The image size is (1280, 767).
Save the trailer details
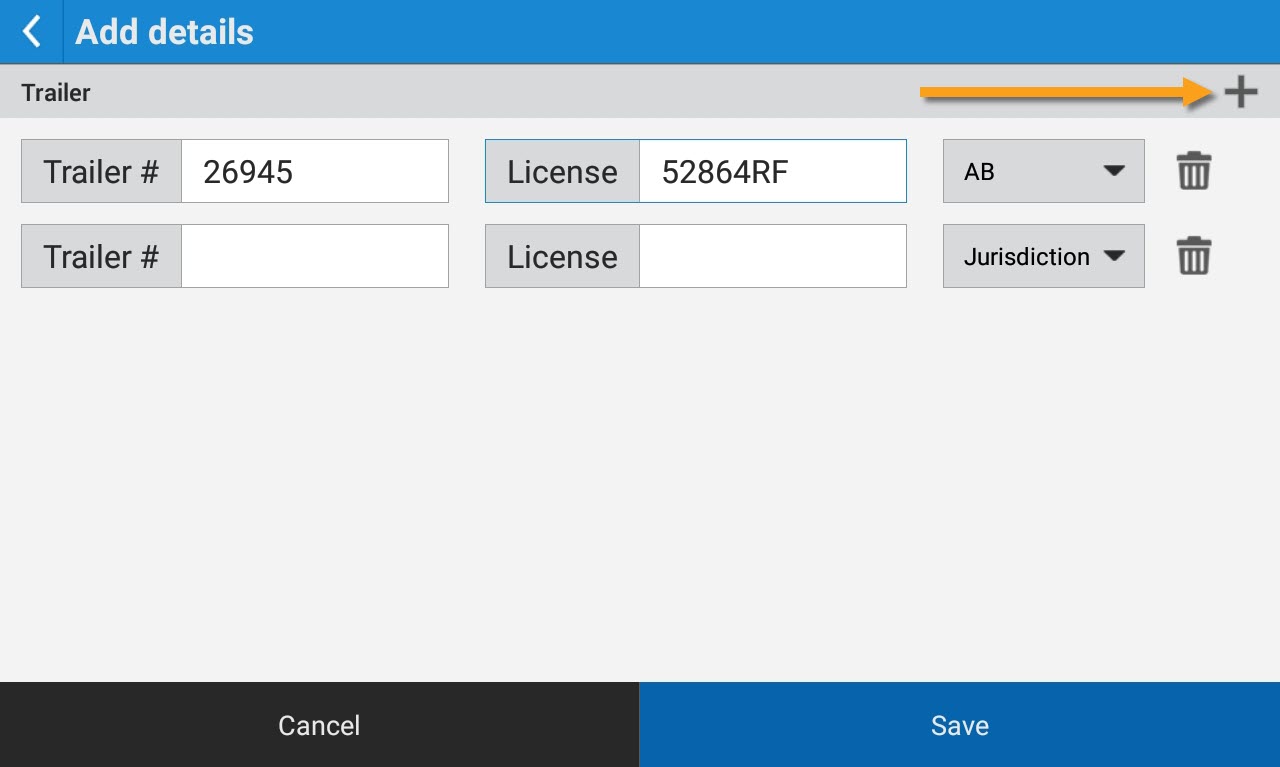coord(960,725)
